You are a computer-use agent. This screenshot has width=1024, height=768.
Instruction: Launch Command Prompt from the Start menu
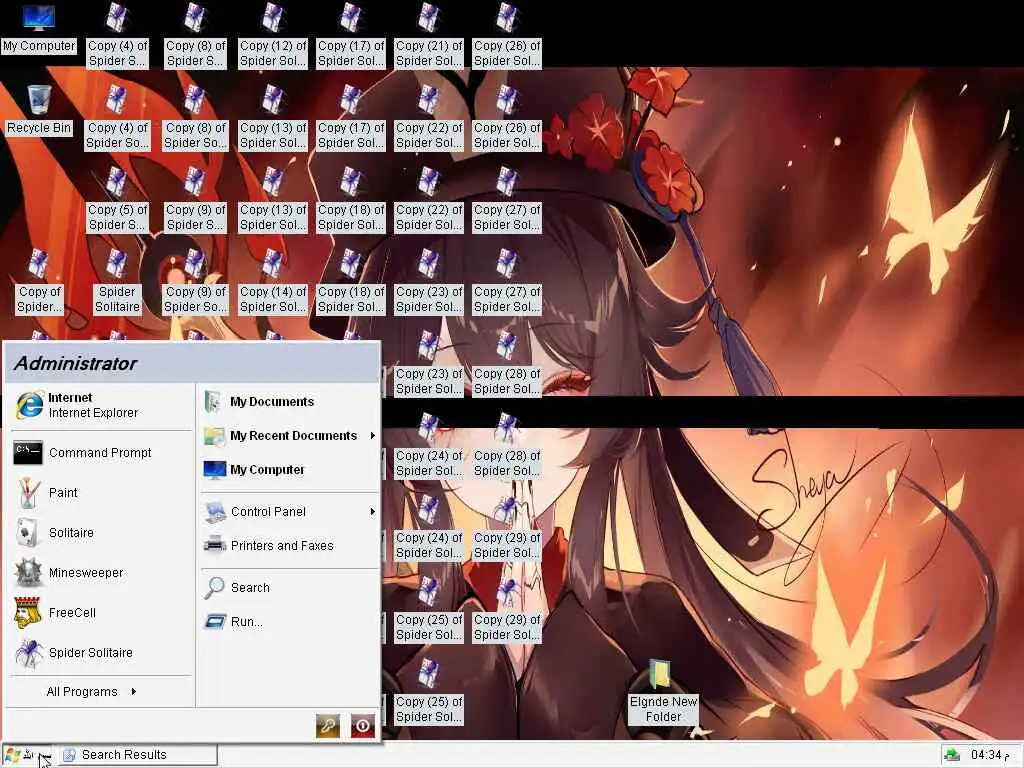pyautogui.click(x=83, y=453)
